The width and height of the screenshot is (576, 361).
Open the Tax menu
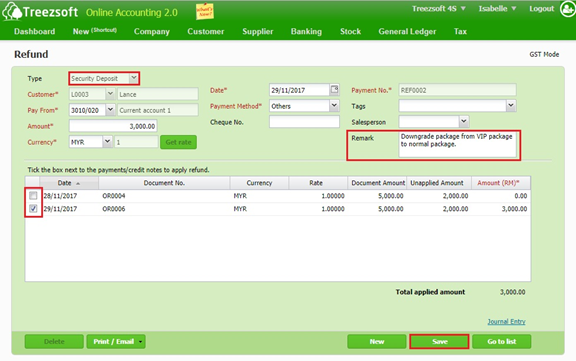(460, 32)
